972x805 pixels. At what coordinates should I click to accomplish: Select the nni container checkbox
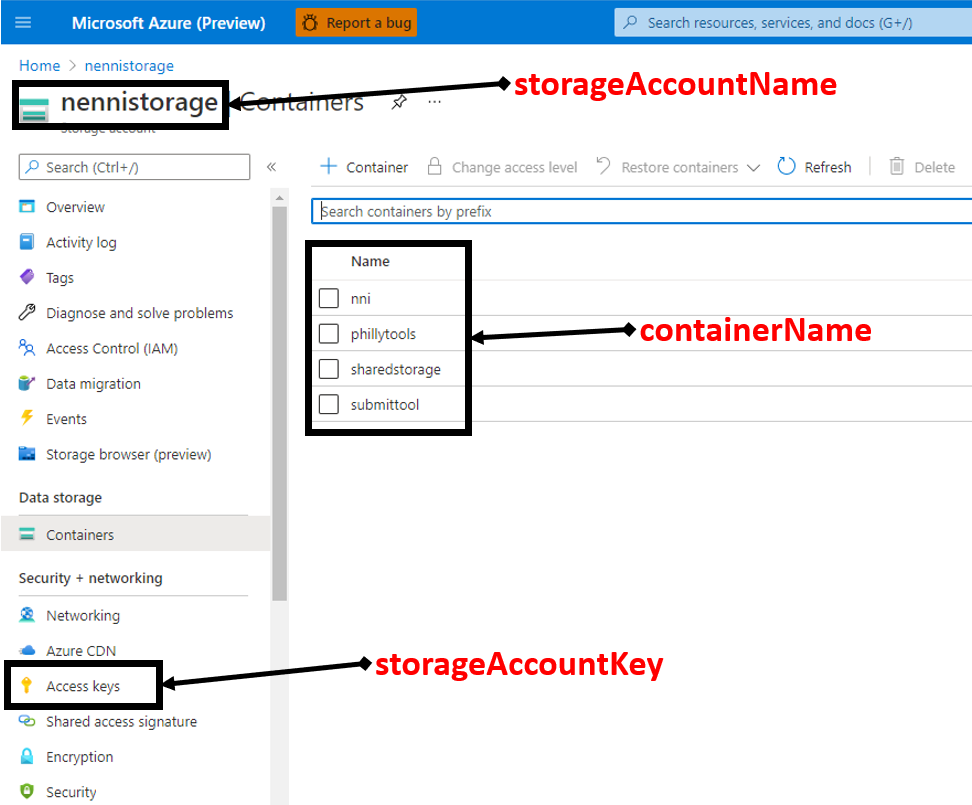(x=329, y=298)
